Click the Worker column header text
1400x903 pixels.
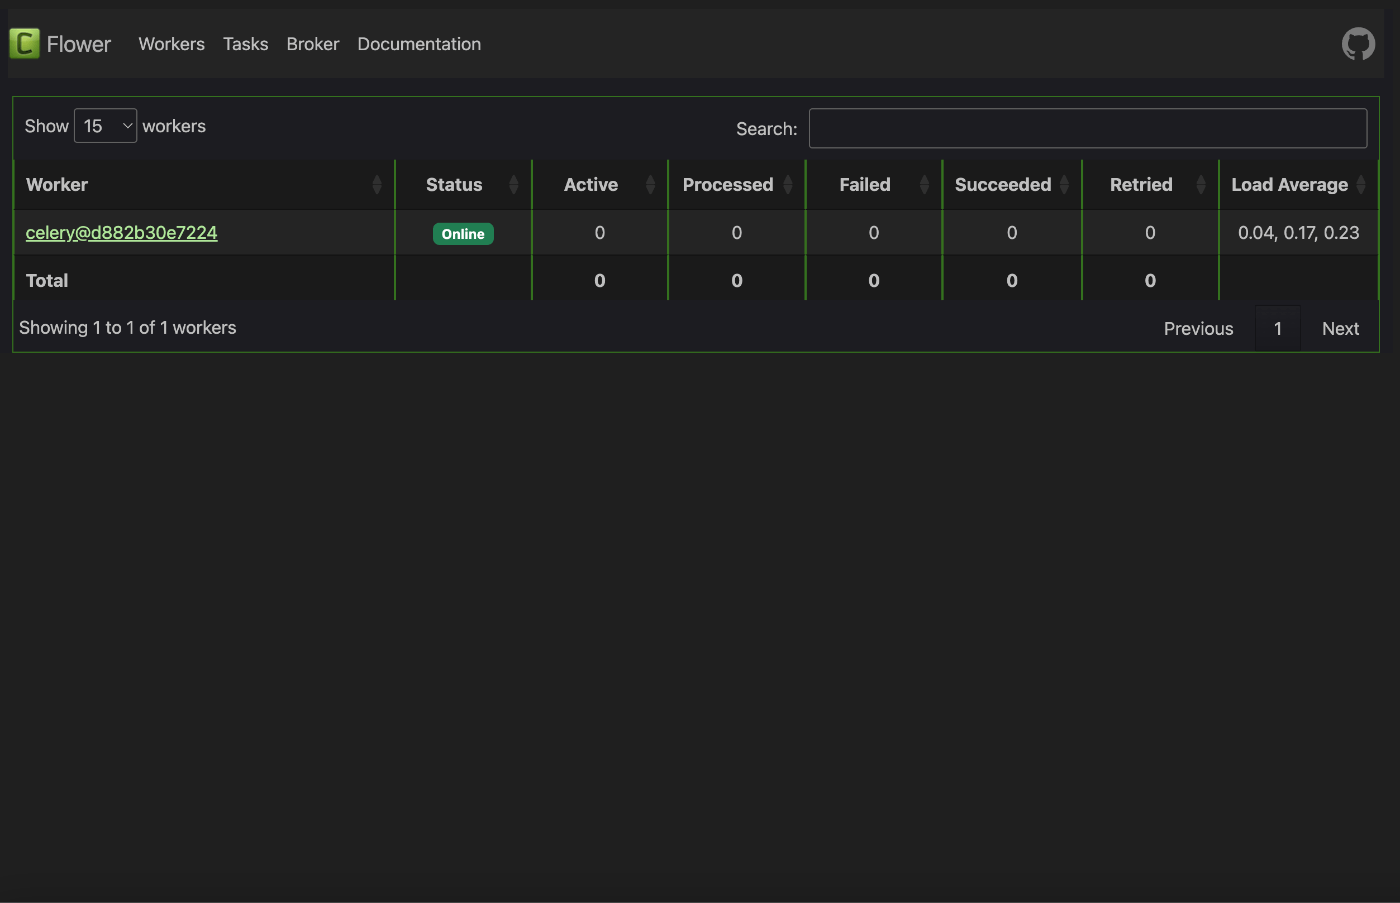click(57, 185)
